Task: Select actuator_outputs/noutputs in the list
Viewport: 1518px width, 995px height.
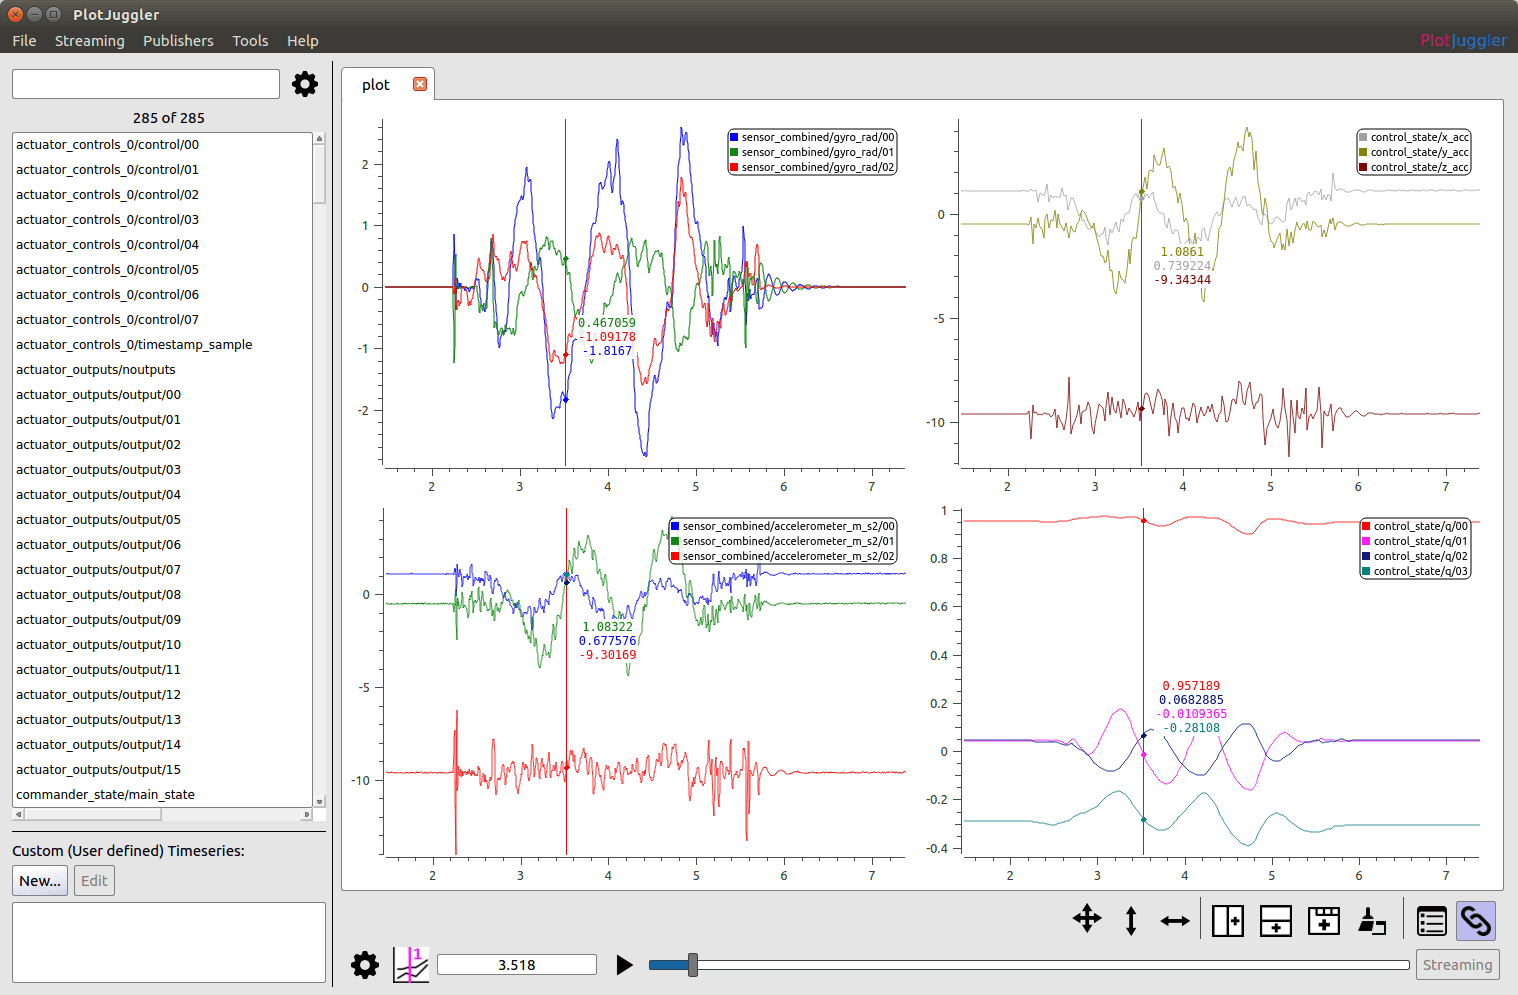Action: point(96,370)
